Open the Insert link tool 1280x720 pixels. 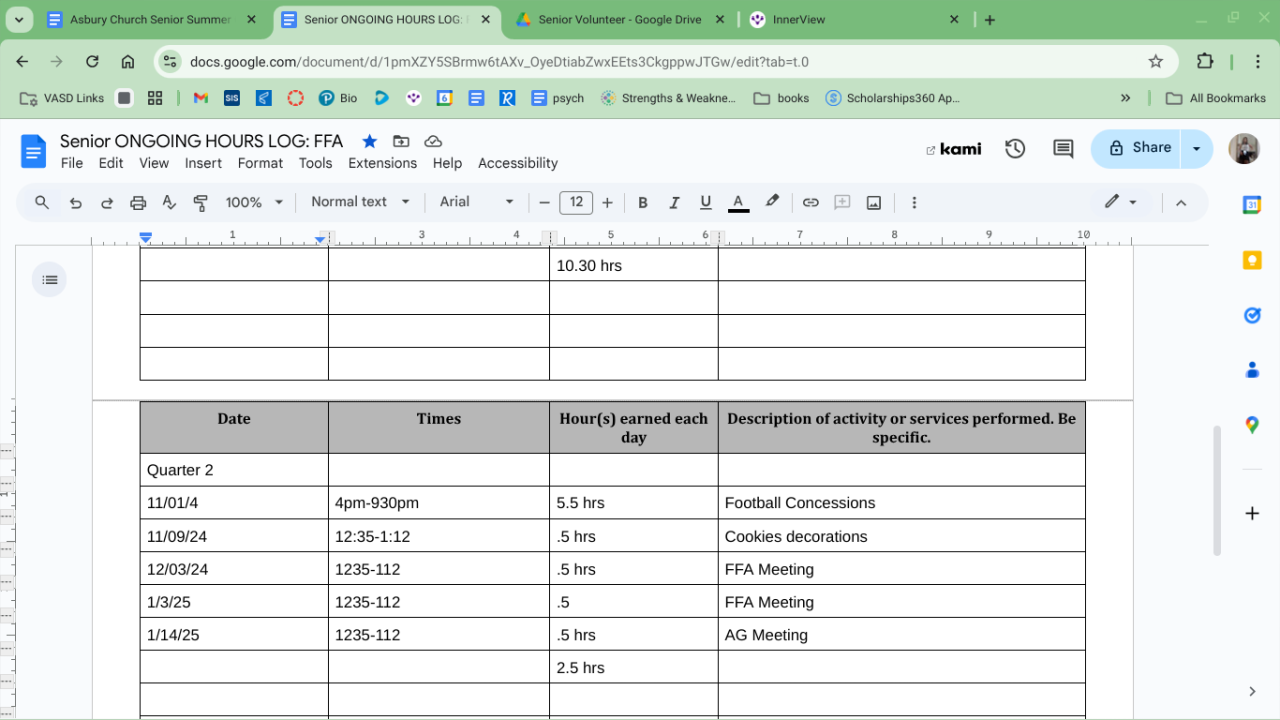810,203
